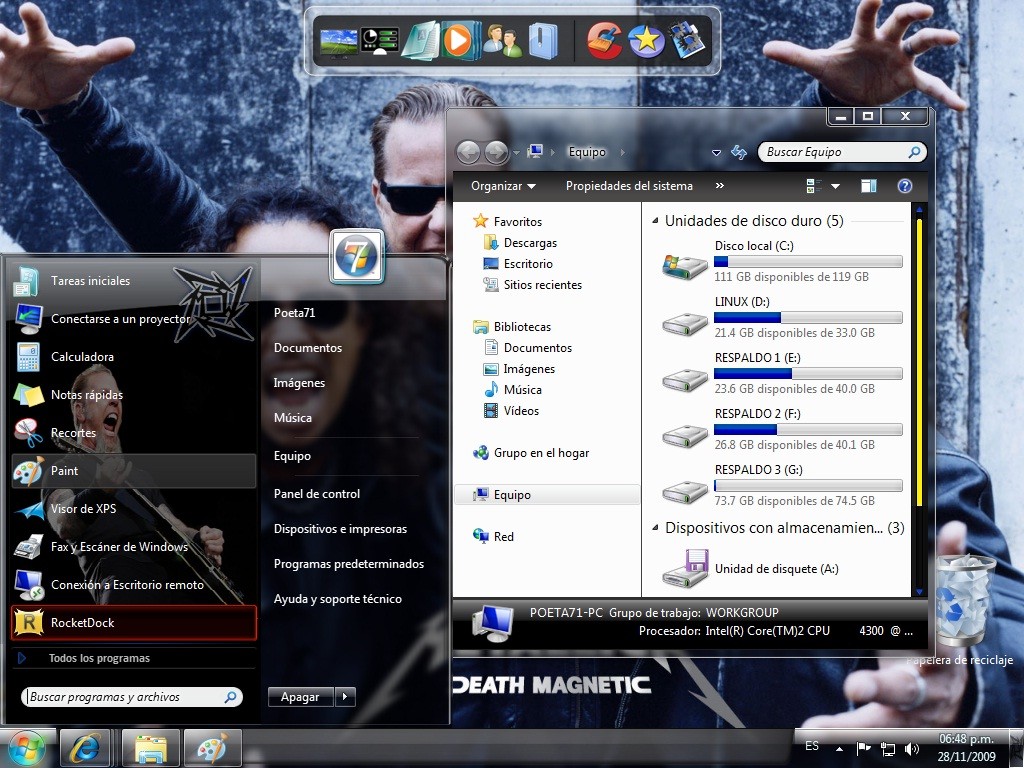Screen dimensions: 1024x768
Task: Open the address bar history dropdown
Action: click(716, 152)
